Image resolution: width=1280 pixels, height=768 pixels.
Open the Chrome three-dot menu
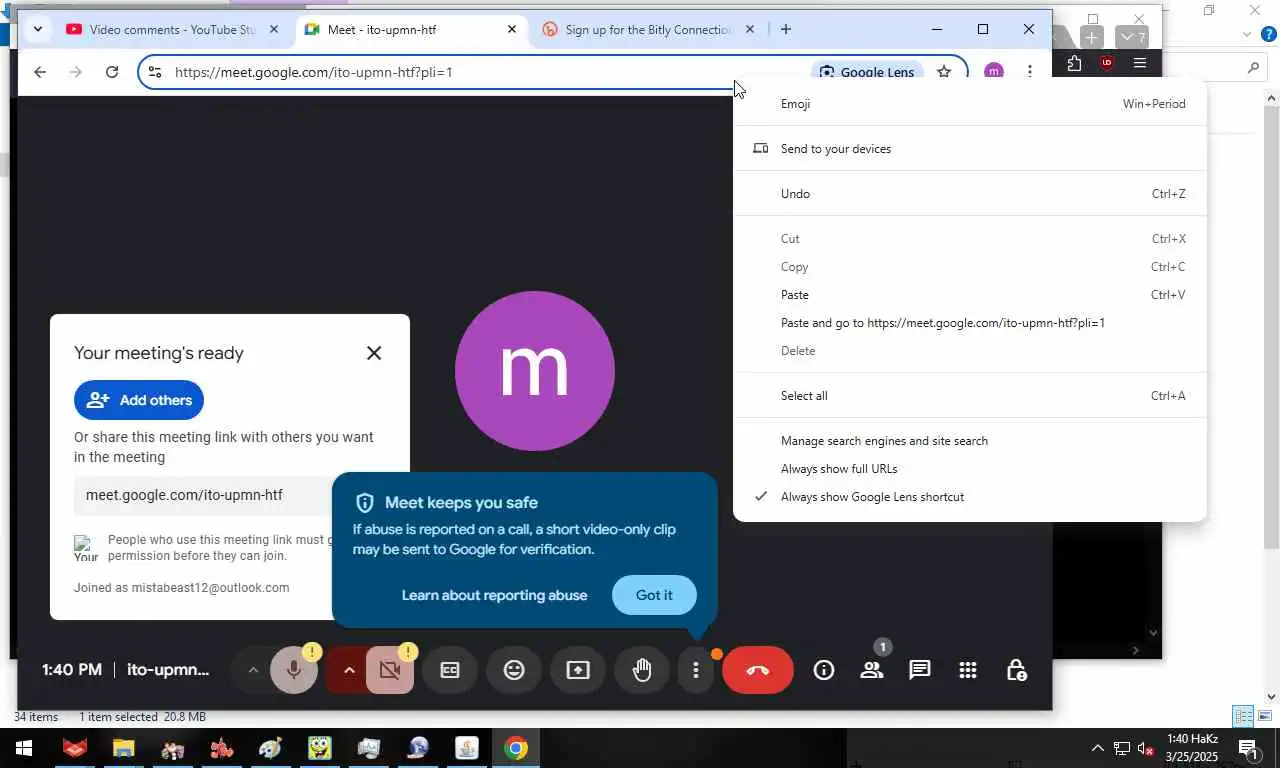tap(1029, 72)
